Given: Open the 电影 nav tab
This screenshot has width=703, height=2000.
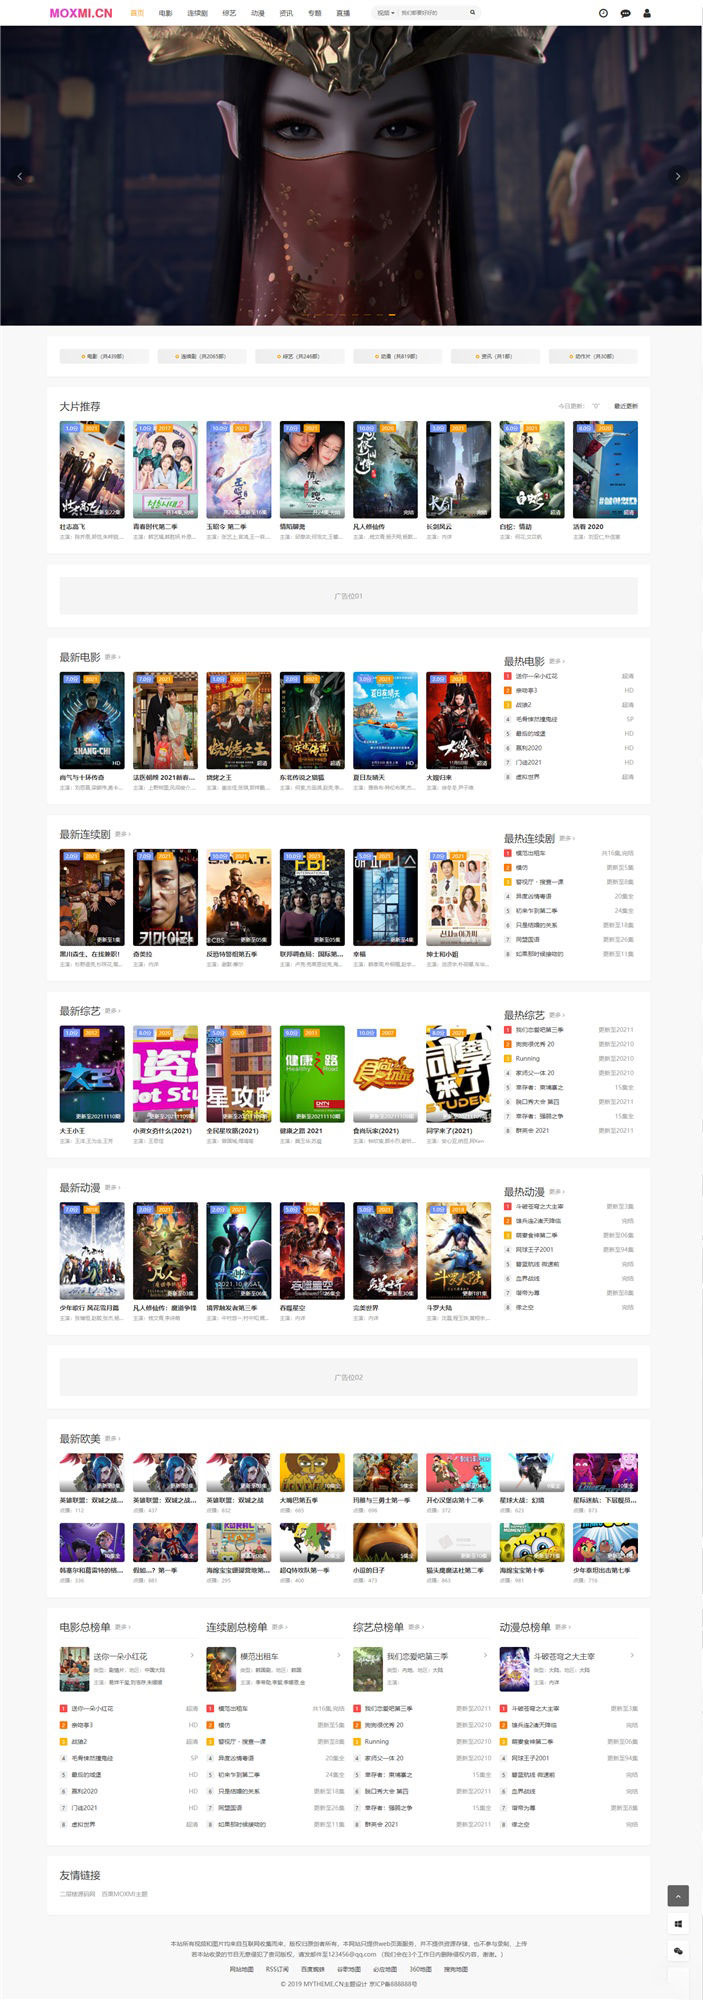Looking at the screenshot, I should (166, 13).
